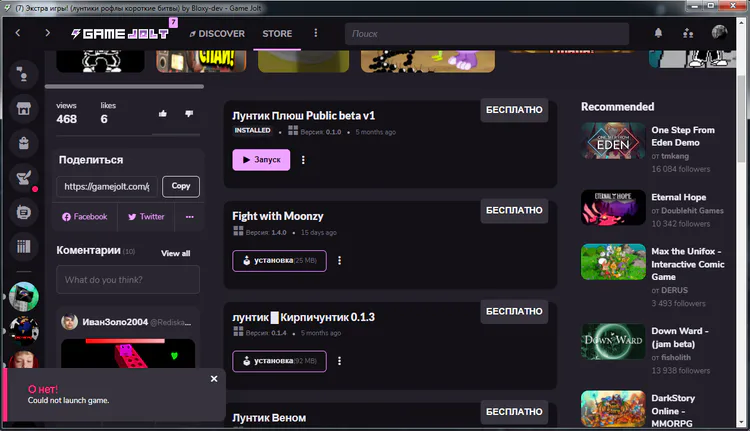Viewport: 750px width, 431px height.
Task: Dislike the game with thumbs down
Action: pyautogui.click(x=189, y=114)
